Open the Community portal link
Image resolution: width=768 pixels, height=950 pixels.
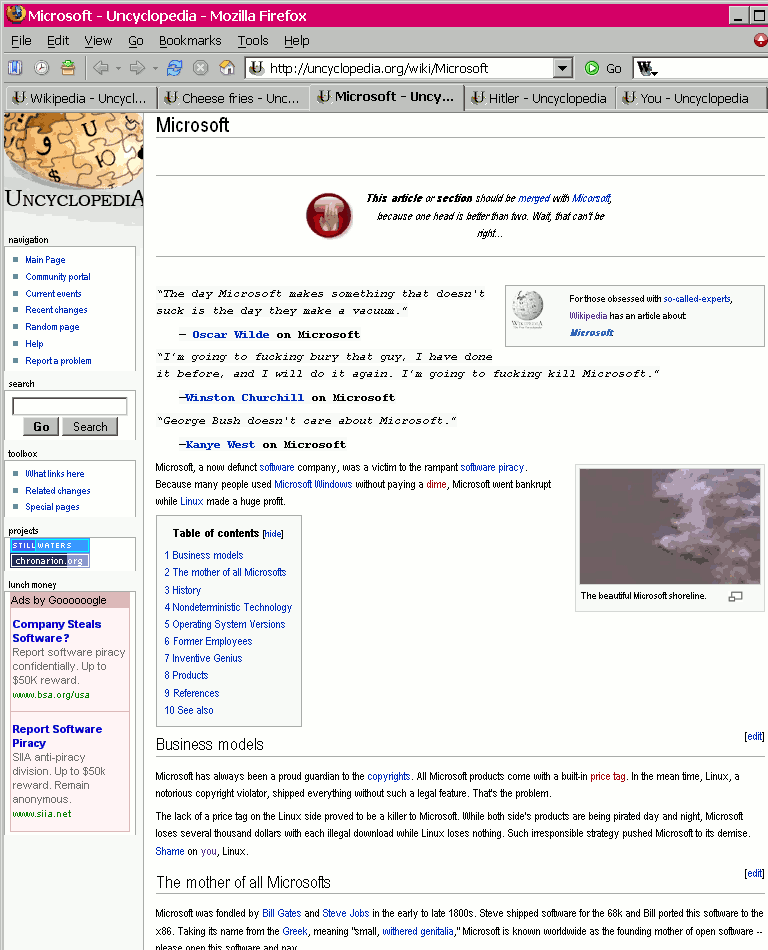coord(58,277)
